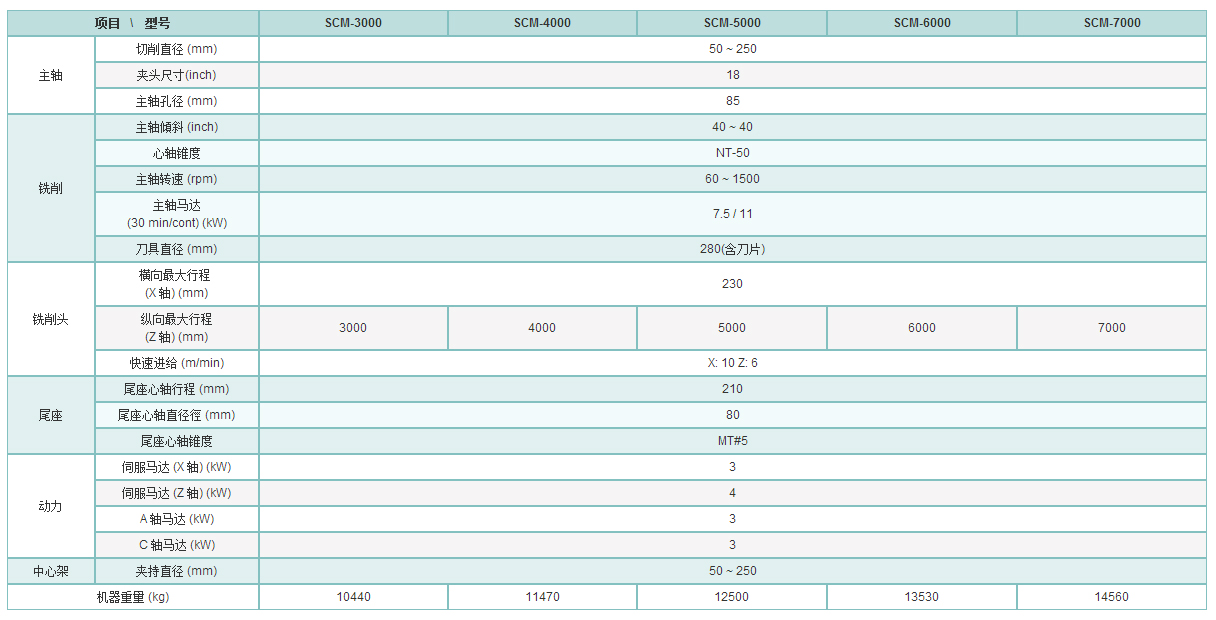1216x620 pixels.
Task: Select the 机器重量 (kg) row label
Action: (x=133, y=597)
